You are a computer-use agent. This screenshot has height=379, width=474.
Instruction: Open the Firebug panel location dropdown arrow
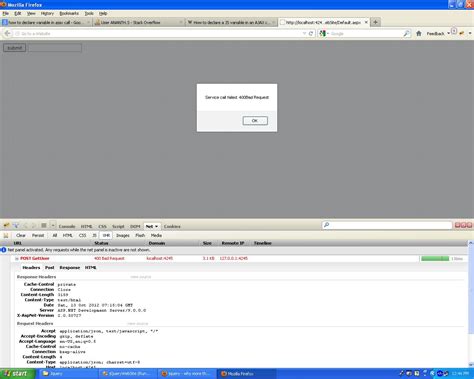click(x=53, y=226)
